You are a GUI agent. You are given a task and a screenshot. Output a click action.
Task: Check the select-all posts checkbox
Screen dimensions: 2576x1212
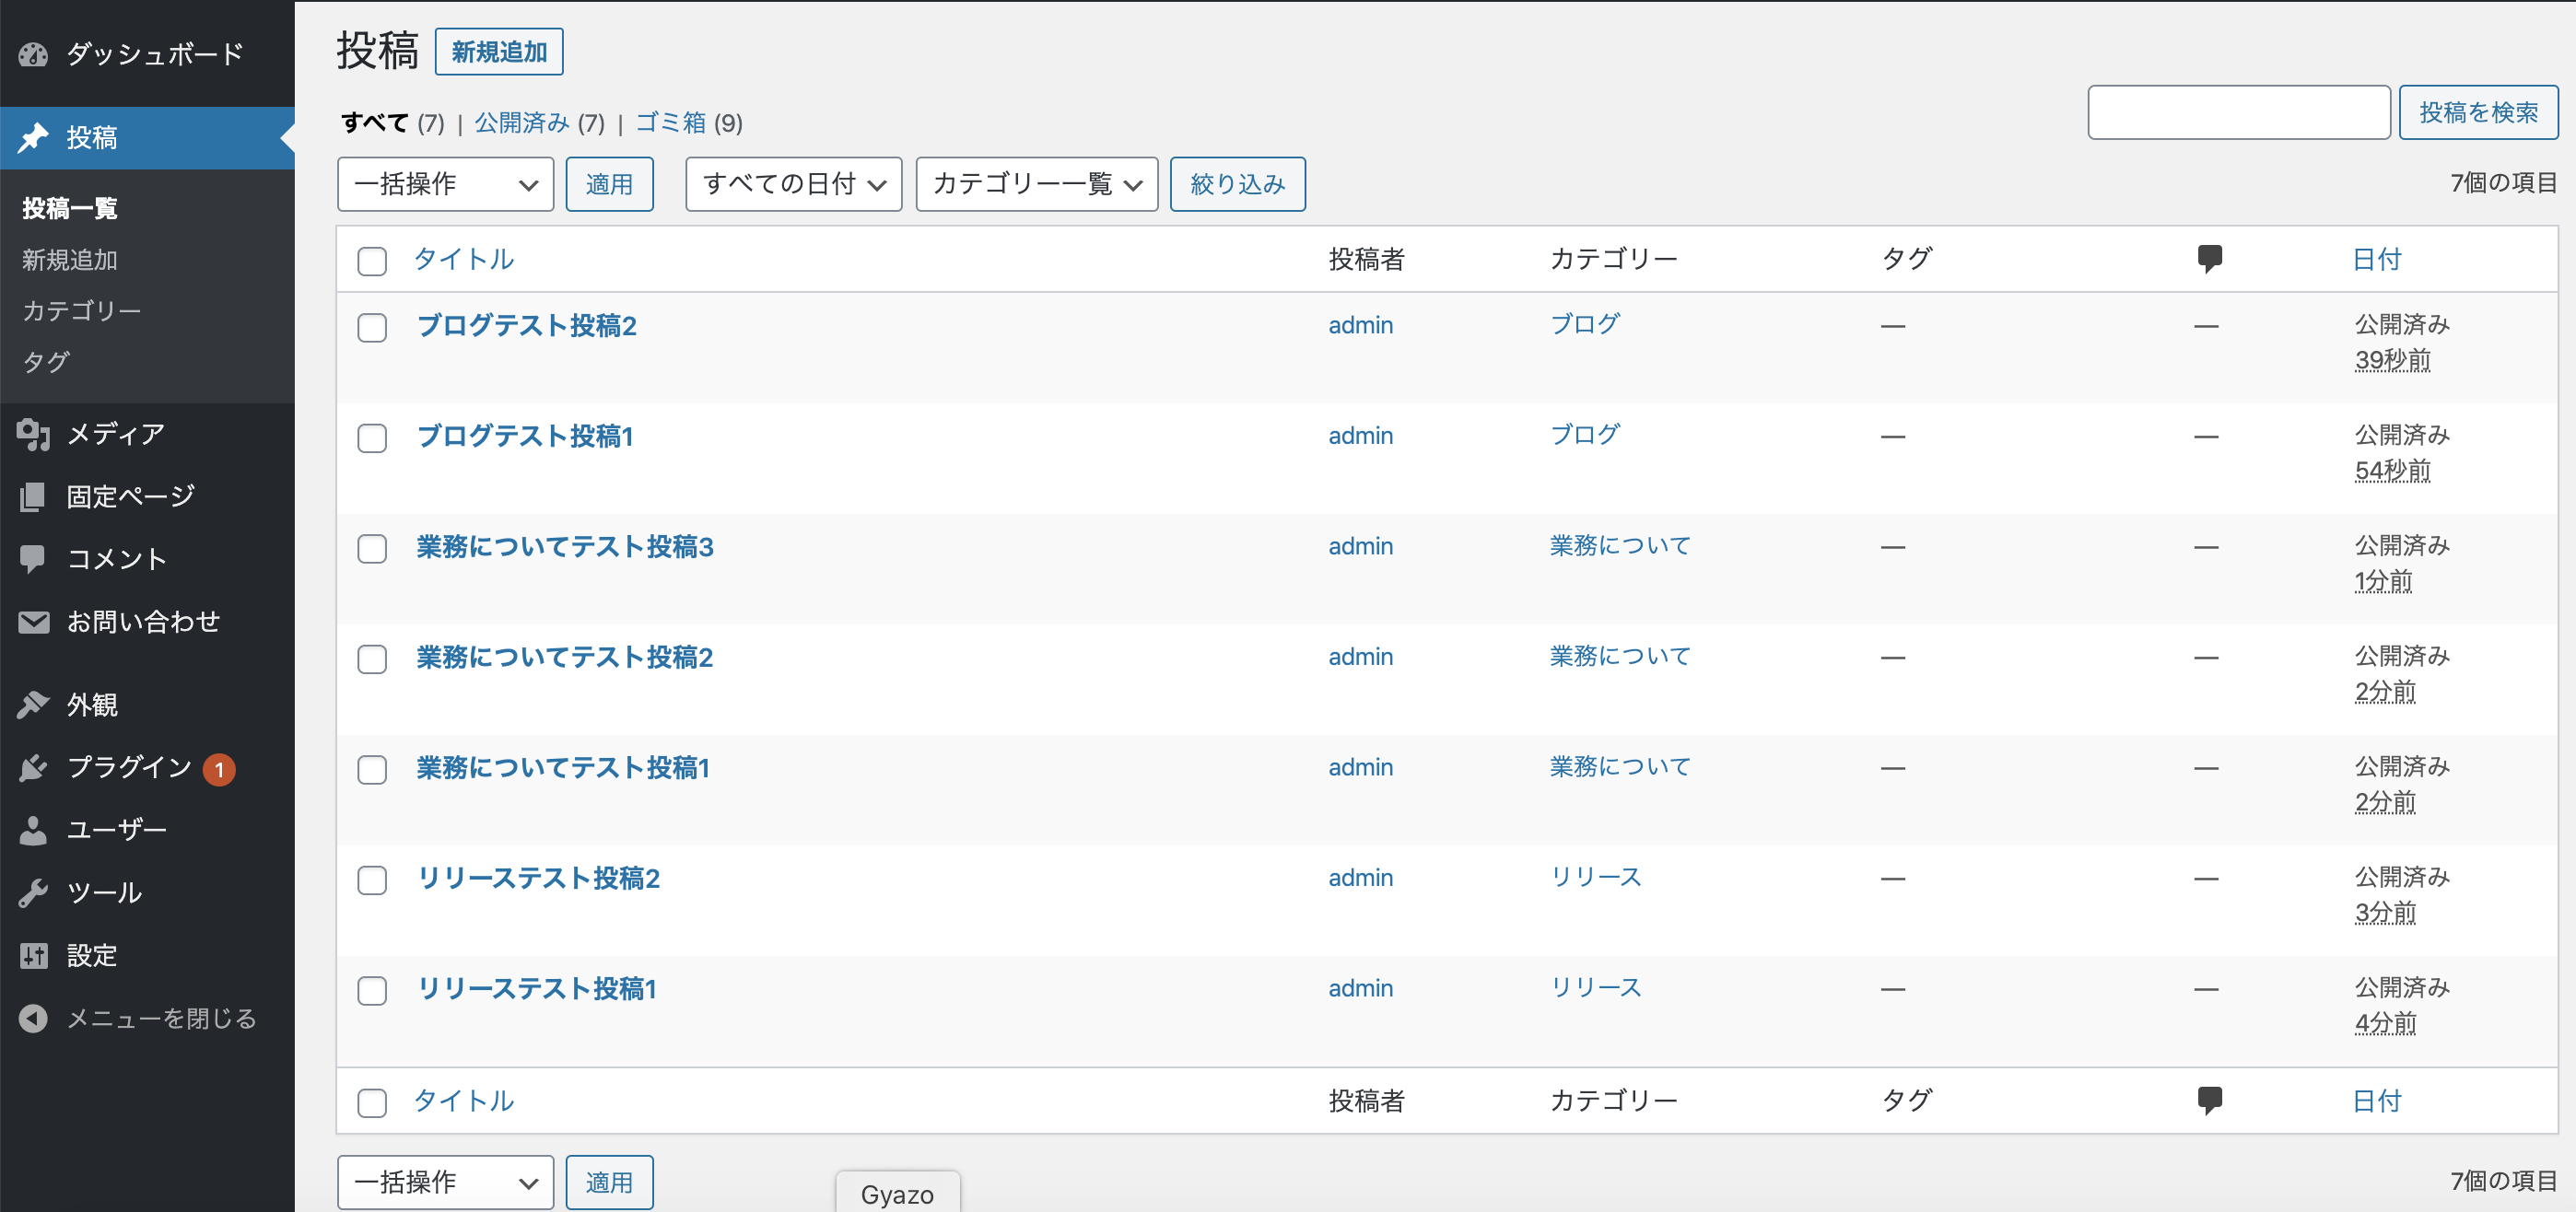pos(371,261)
